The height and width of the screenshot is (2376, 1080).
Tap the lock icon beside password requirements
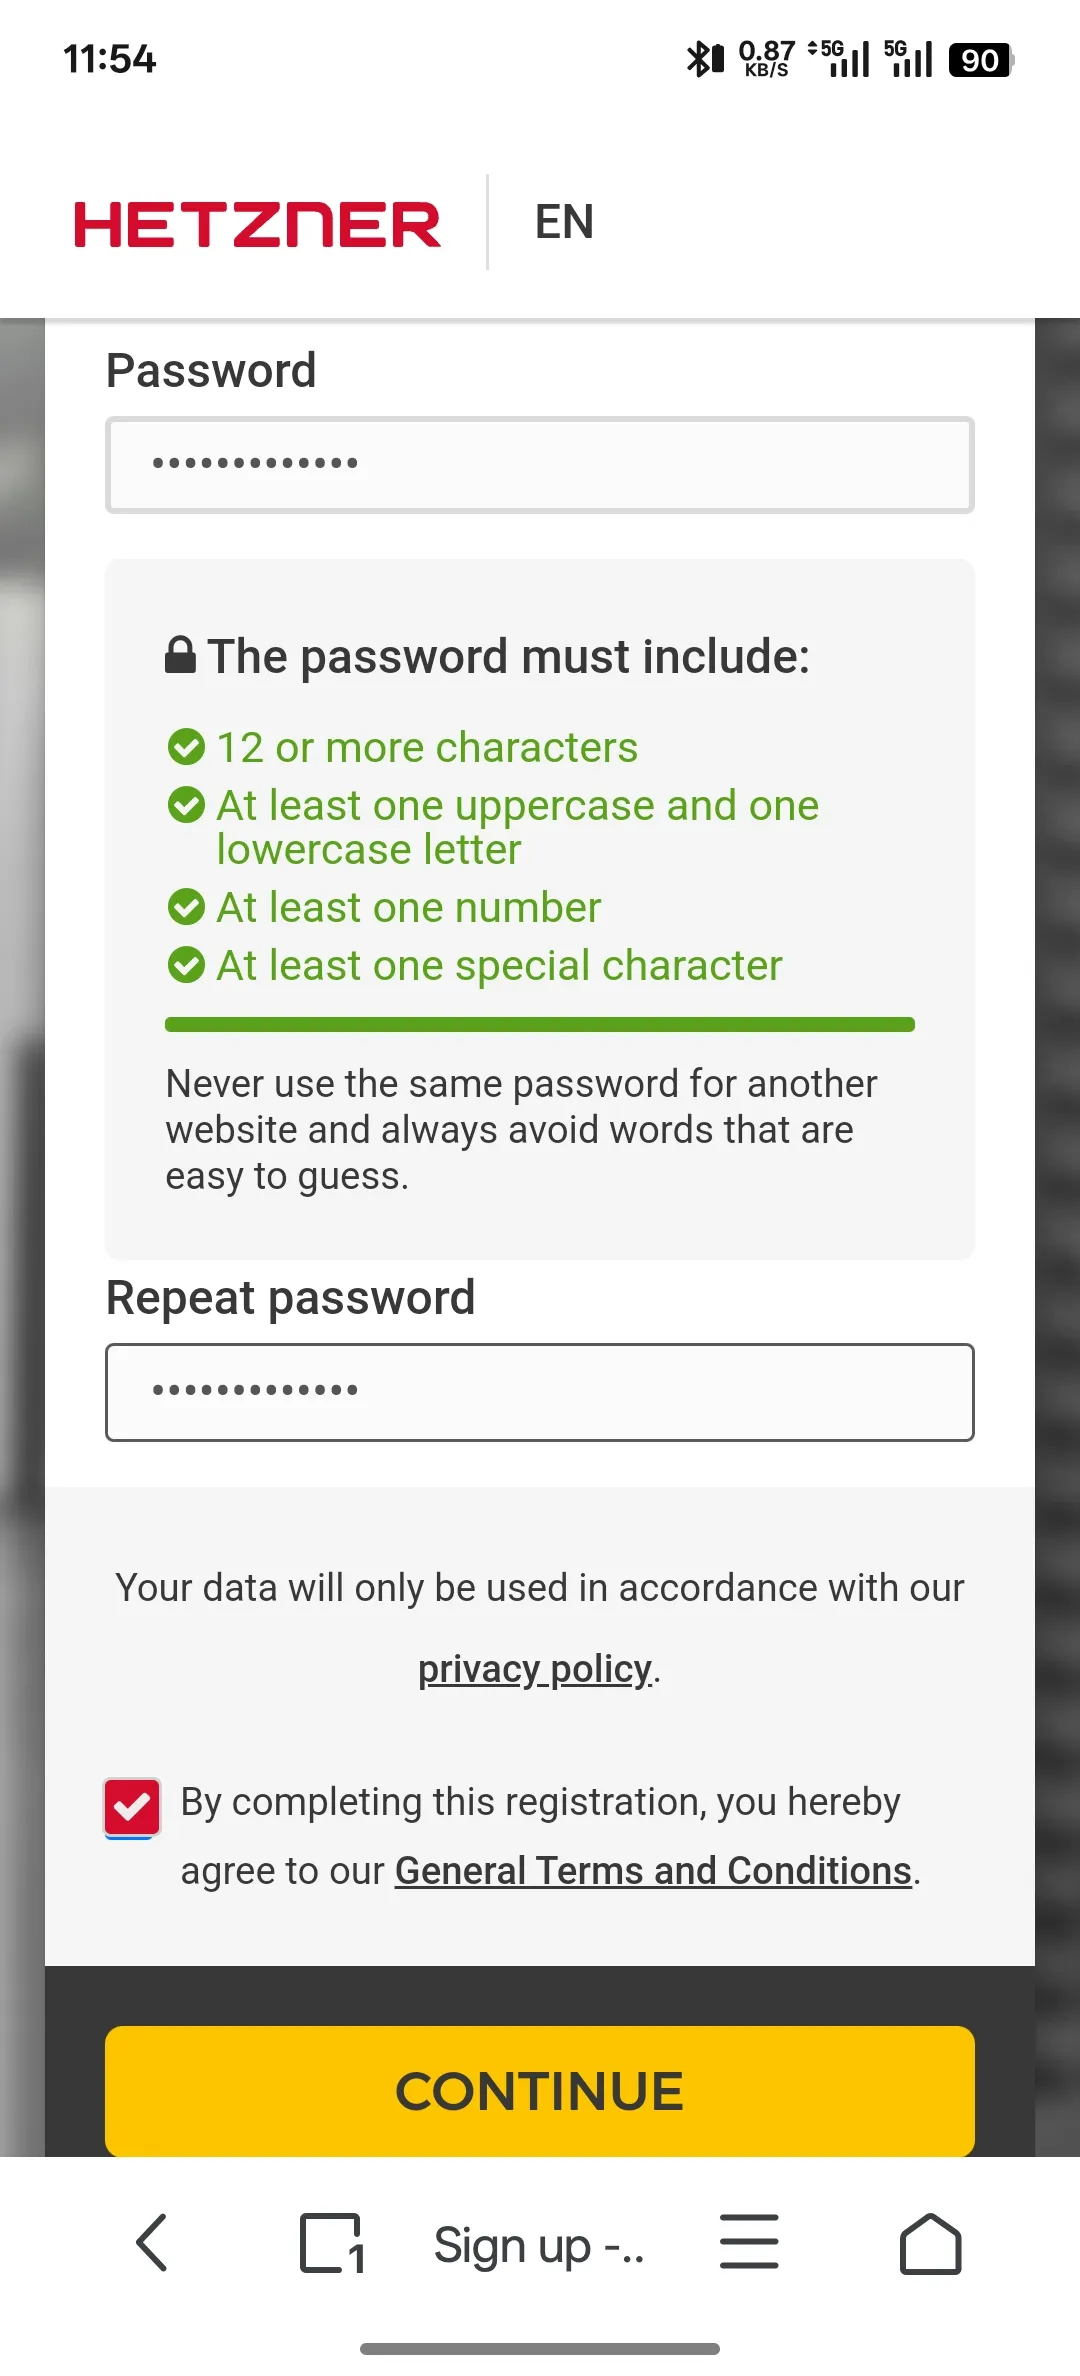tap(180, 656)
